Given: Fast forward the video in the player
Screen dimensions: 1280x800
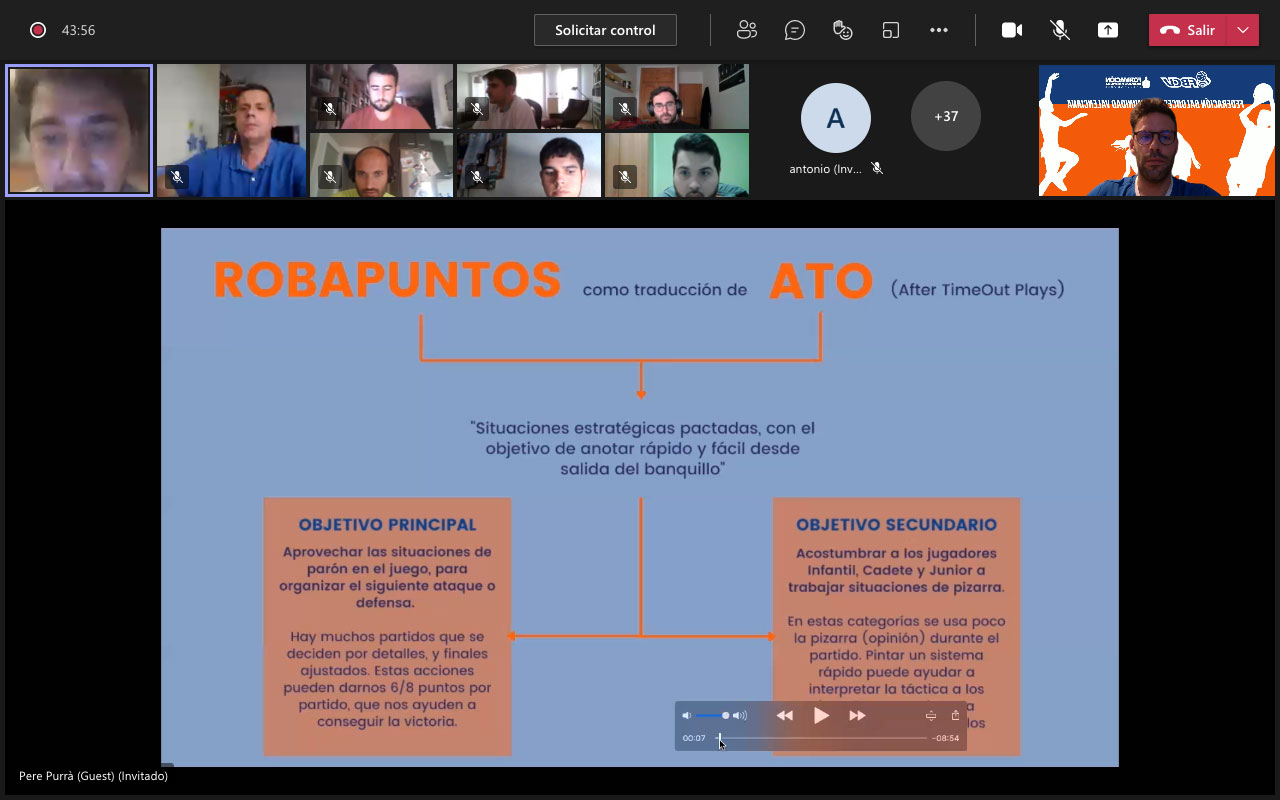Looking at the screenshot, I should [x=857, y=715].
